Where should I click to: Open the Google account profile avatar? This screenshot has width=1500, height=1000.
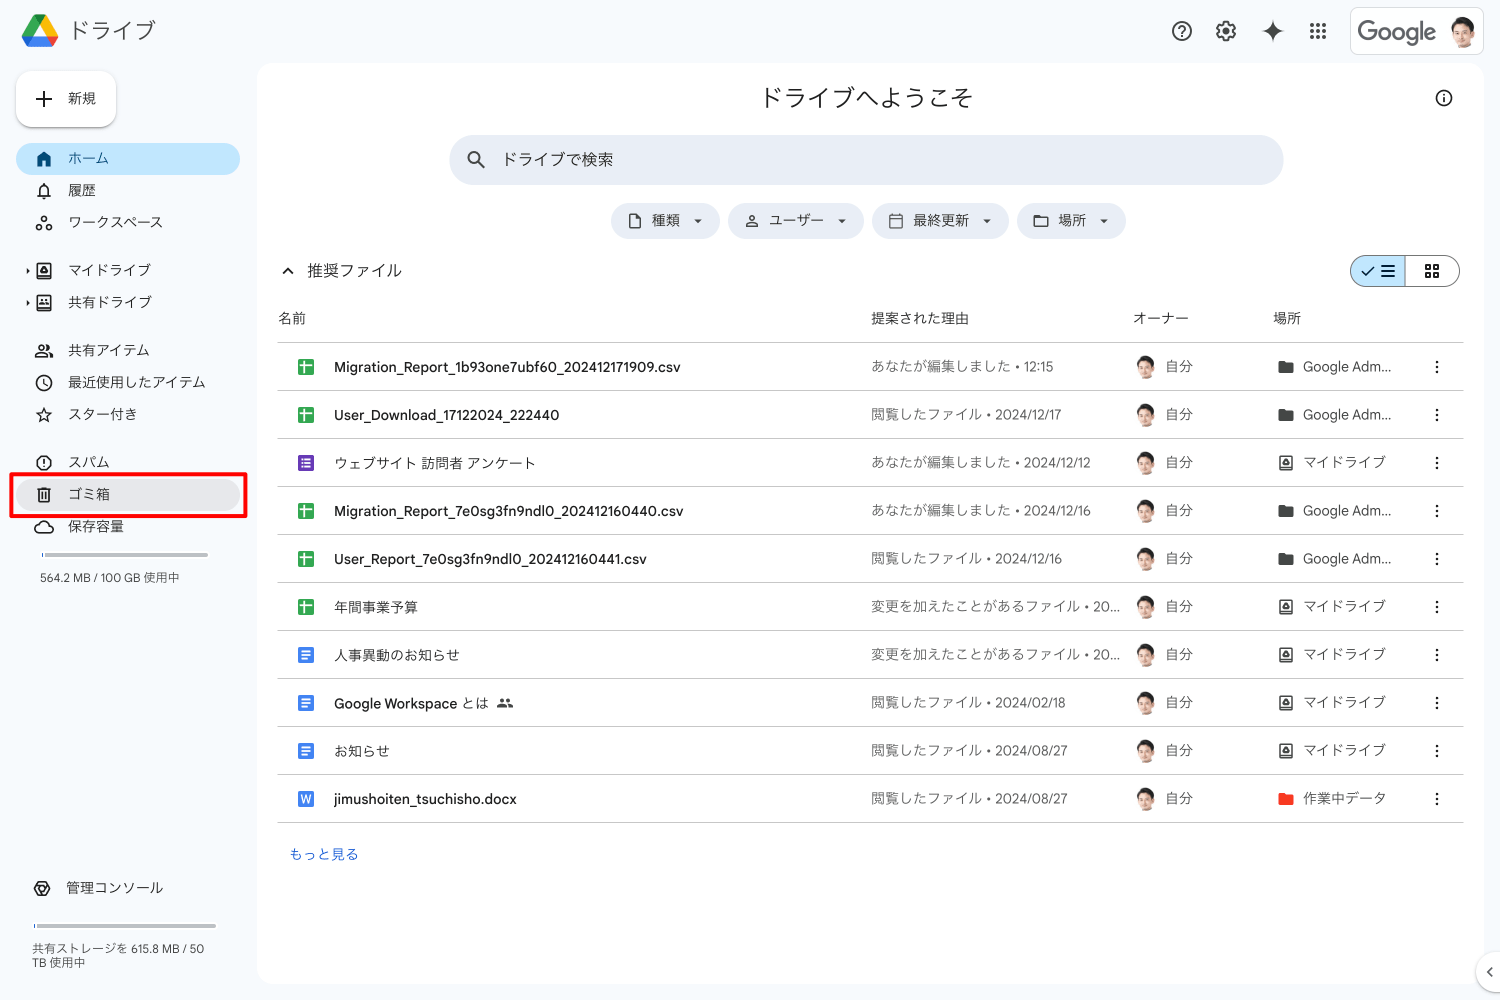pyautogui.click(x=1462, y=32)
